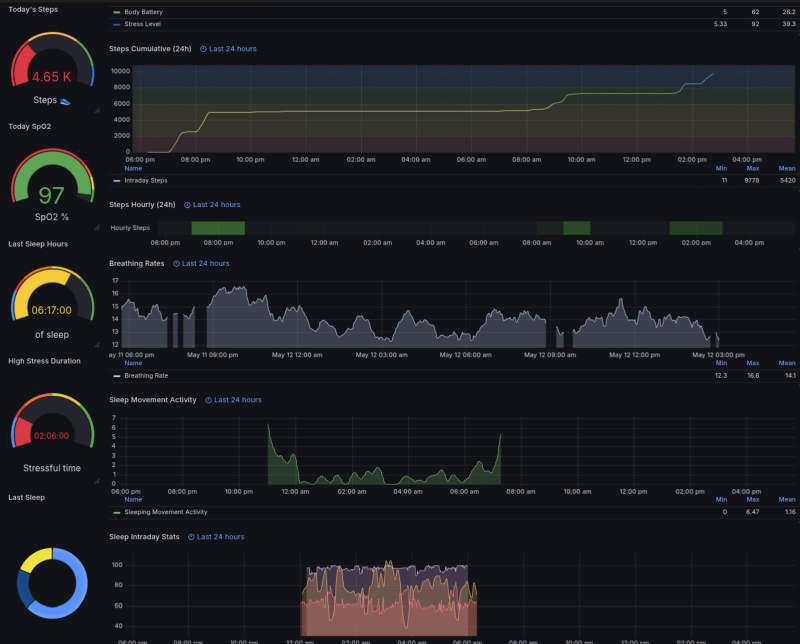
Task: Toggle Intraday Steps series in legend
Action: point(145,181)
